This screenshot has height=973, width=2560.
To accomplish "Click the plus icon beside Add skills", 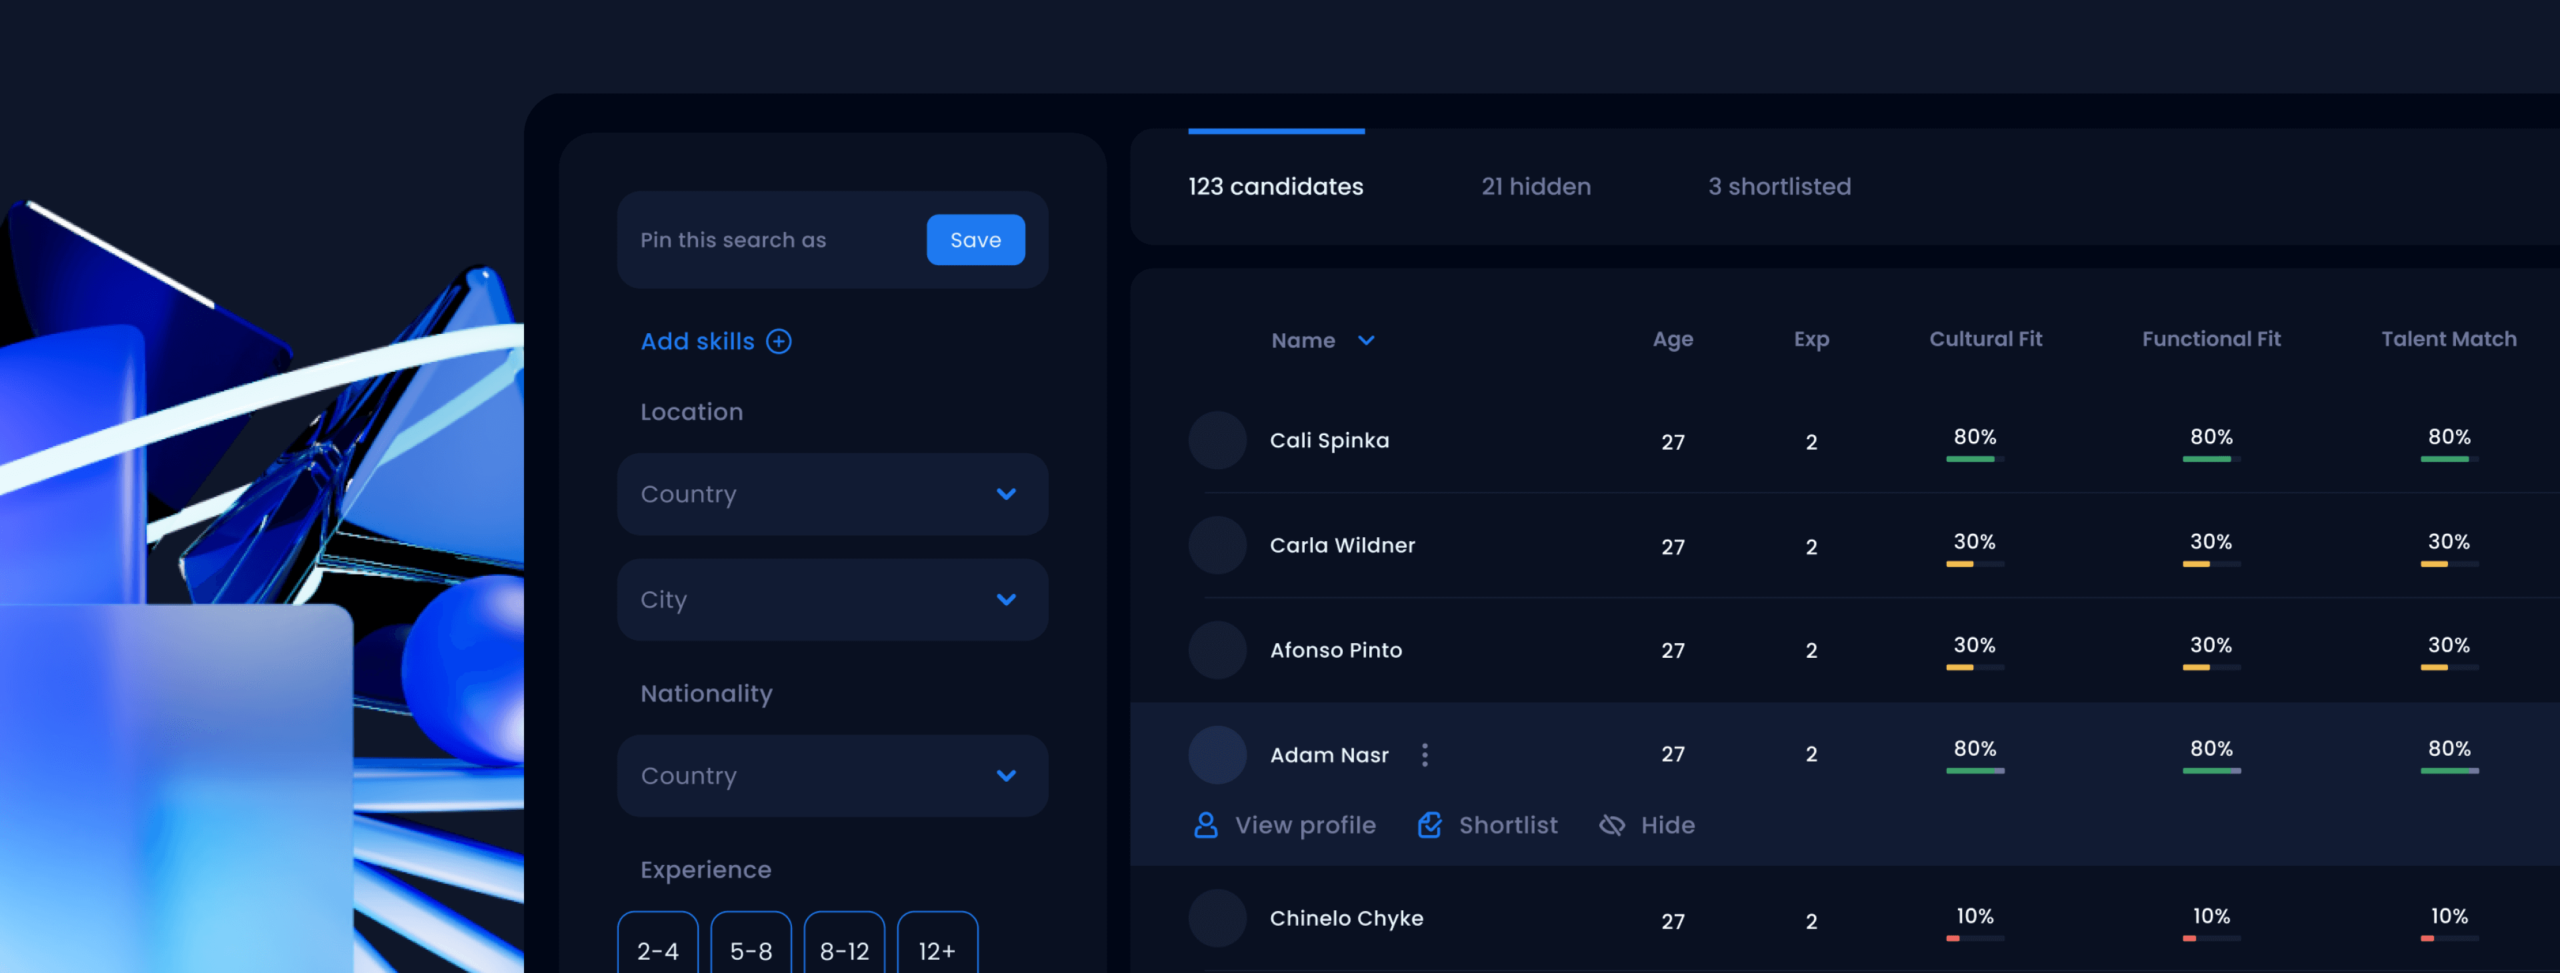I will tap(778, 342).
